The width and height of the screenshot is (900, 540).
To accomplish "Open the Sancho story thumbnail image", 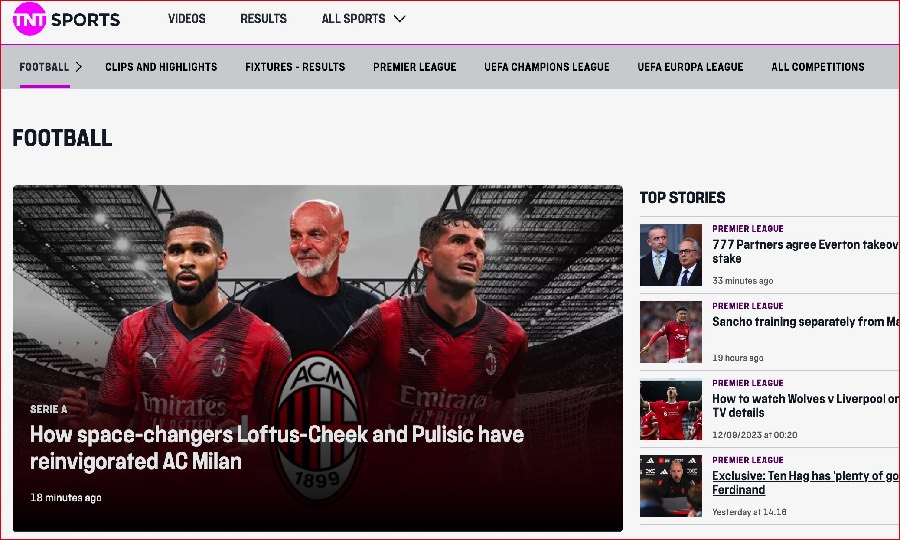I will tap(670, 332).
